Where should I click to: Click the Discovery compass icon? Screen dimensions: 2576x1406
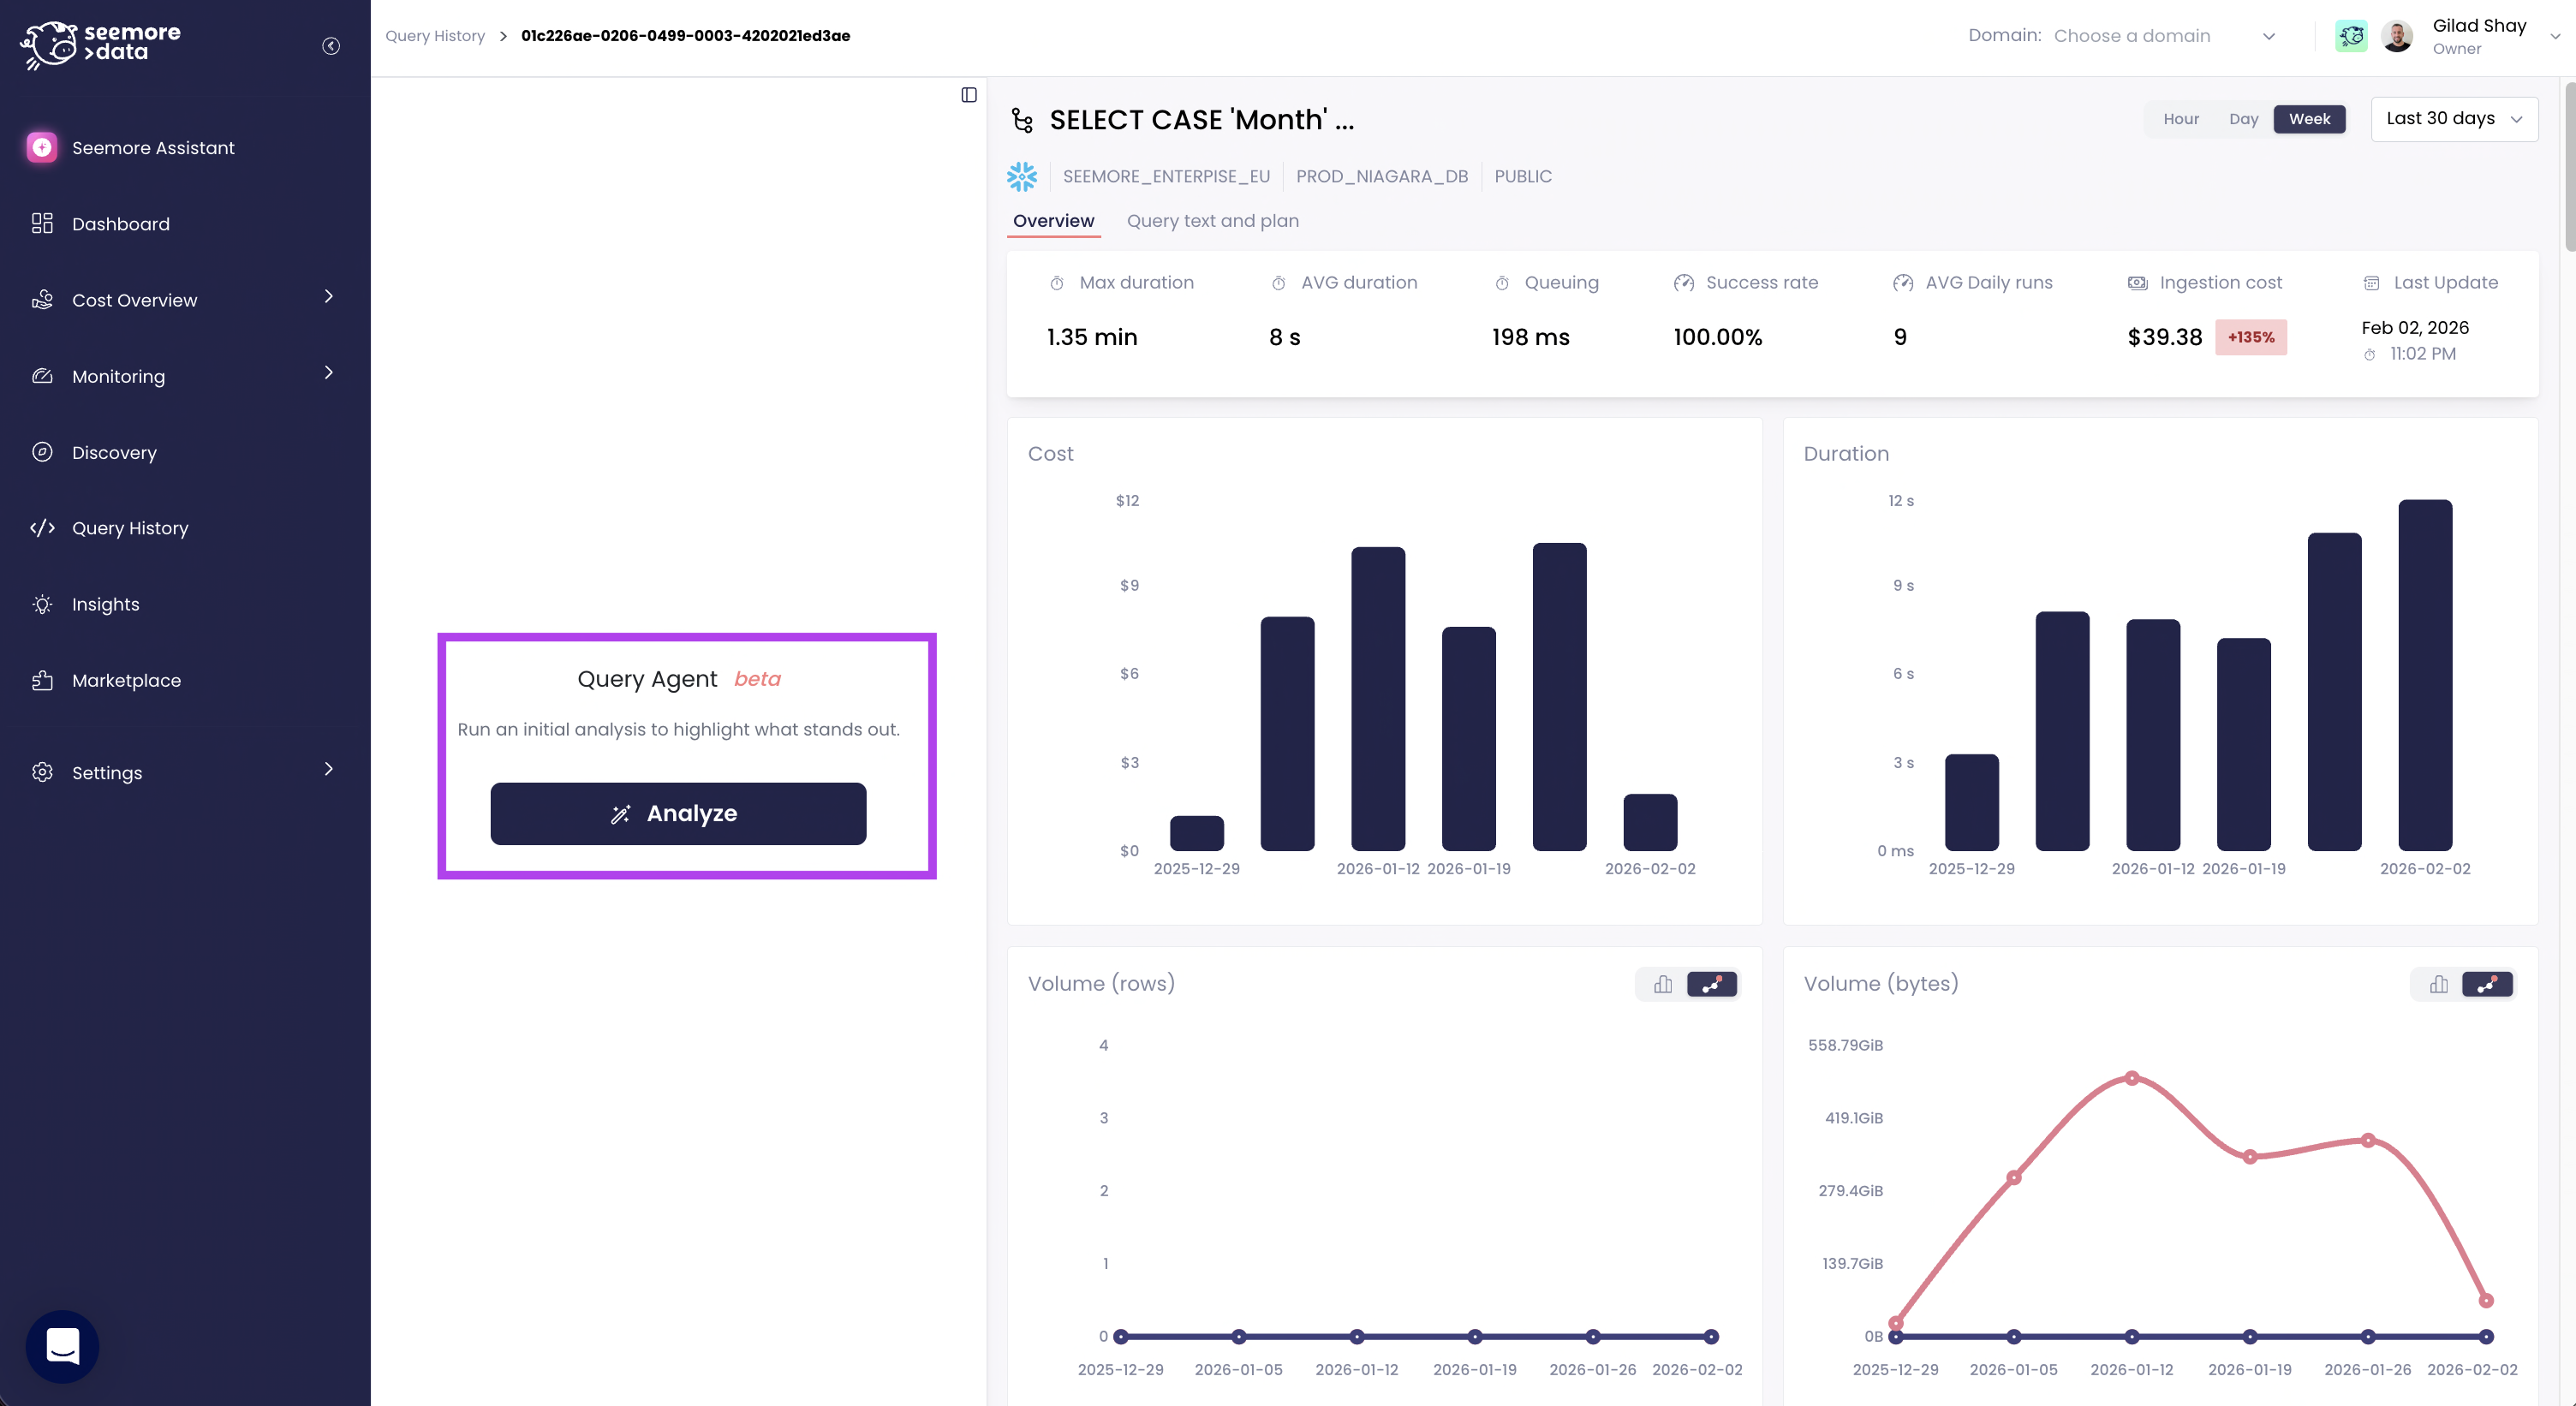click(x=42, y=452)
